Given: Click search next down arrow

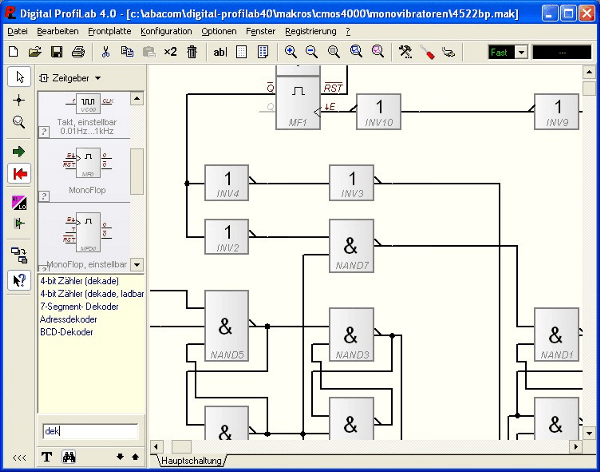Looking at the screenshot, I should point(120,457).
